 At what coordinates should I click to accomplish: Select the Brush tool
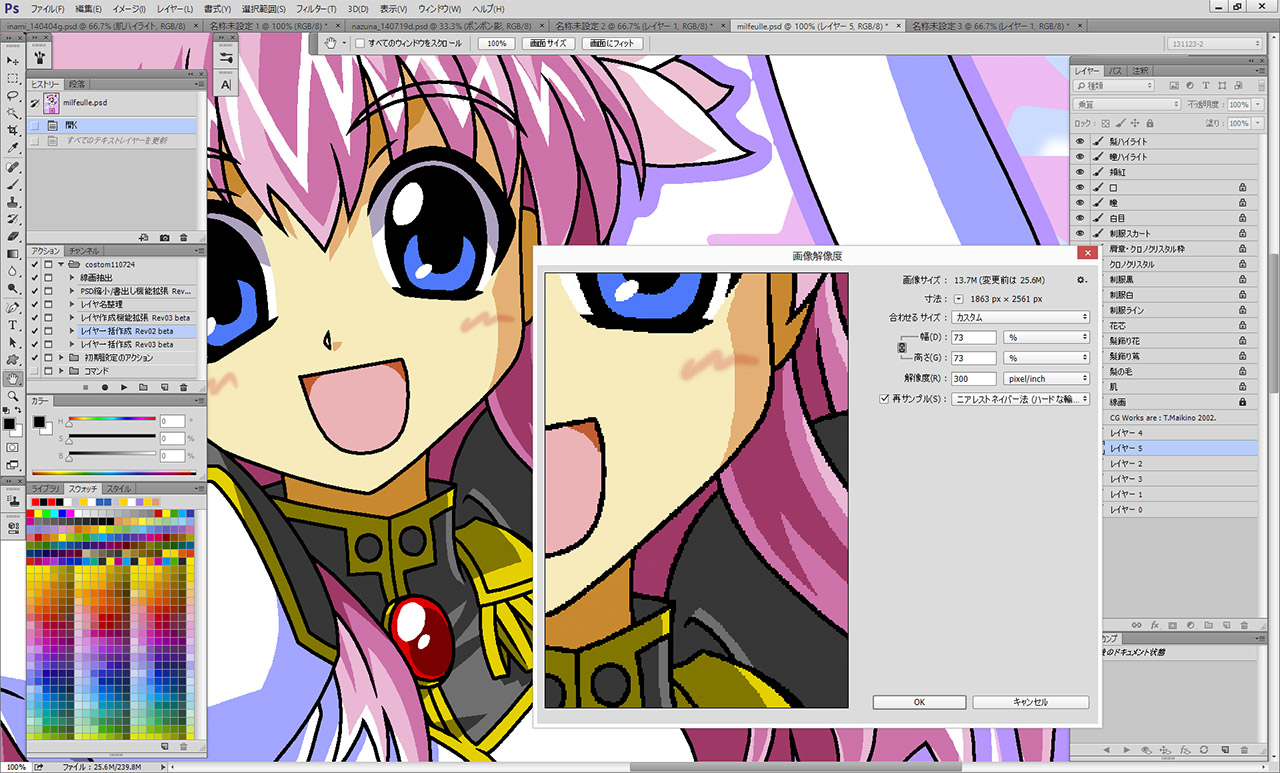(x=13, y=184)
